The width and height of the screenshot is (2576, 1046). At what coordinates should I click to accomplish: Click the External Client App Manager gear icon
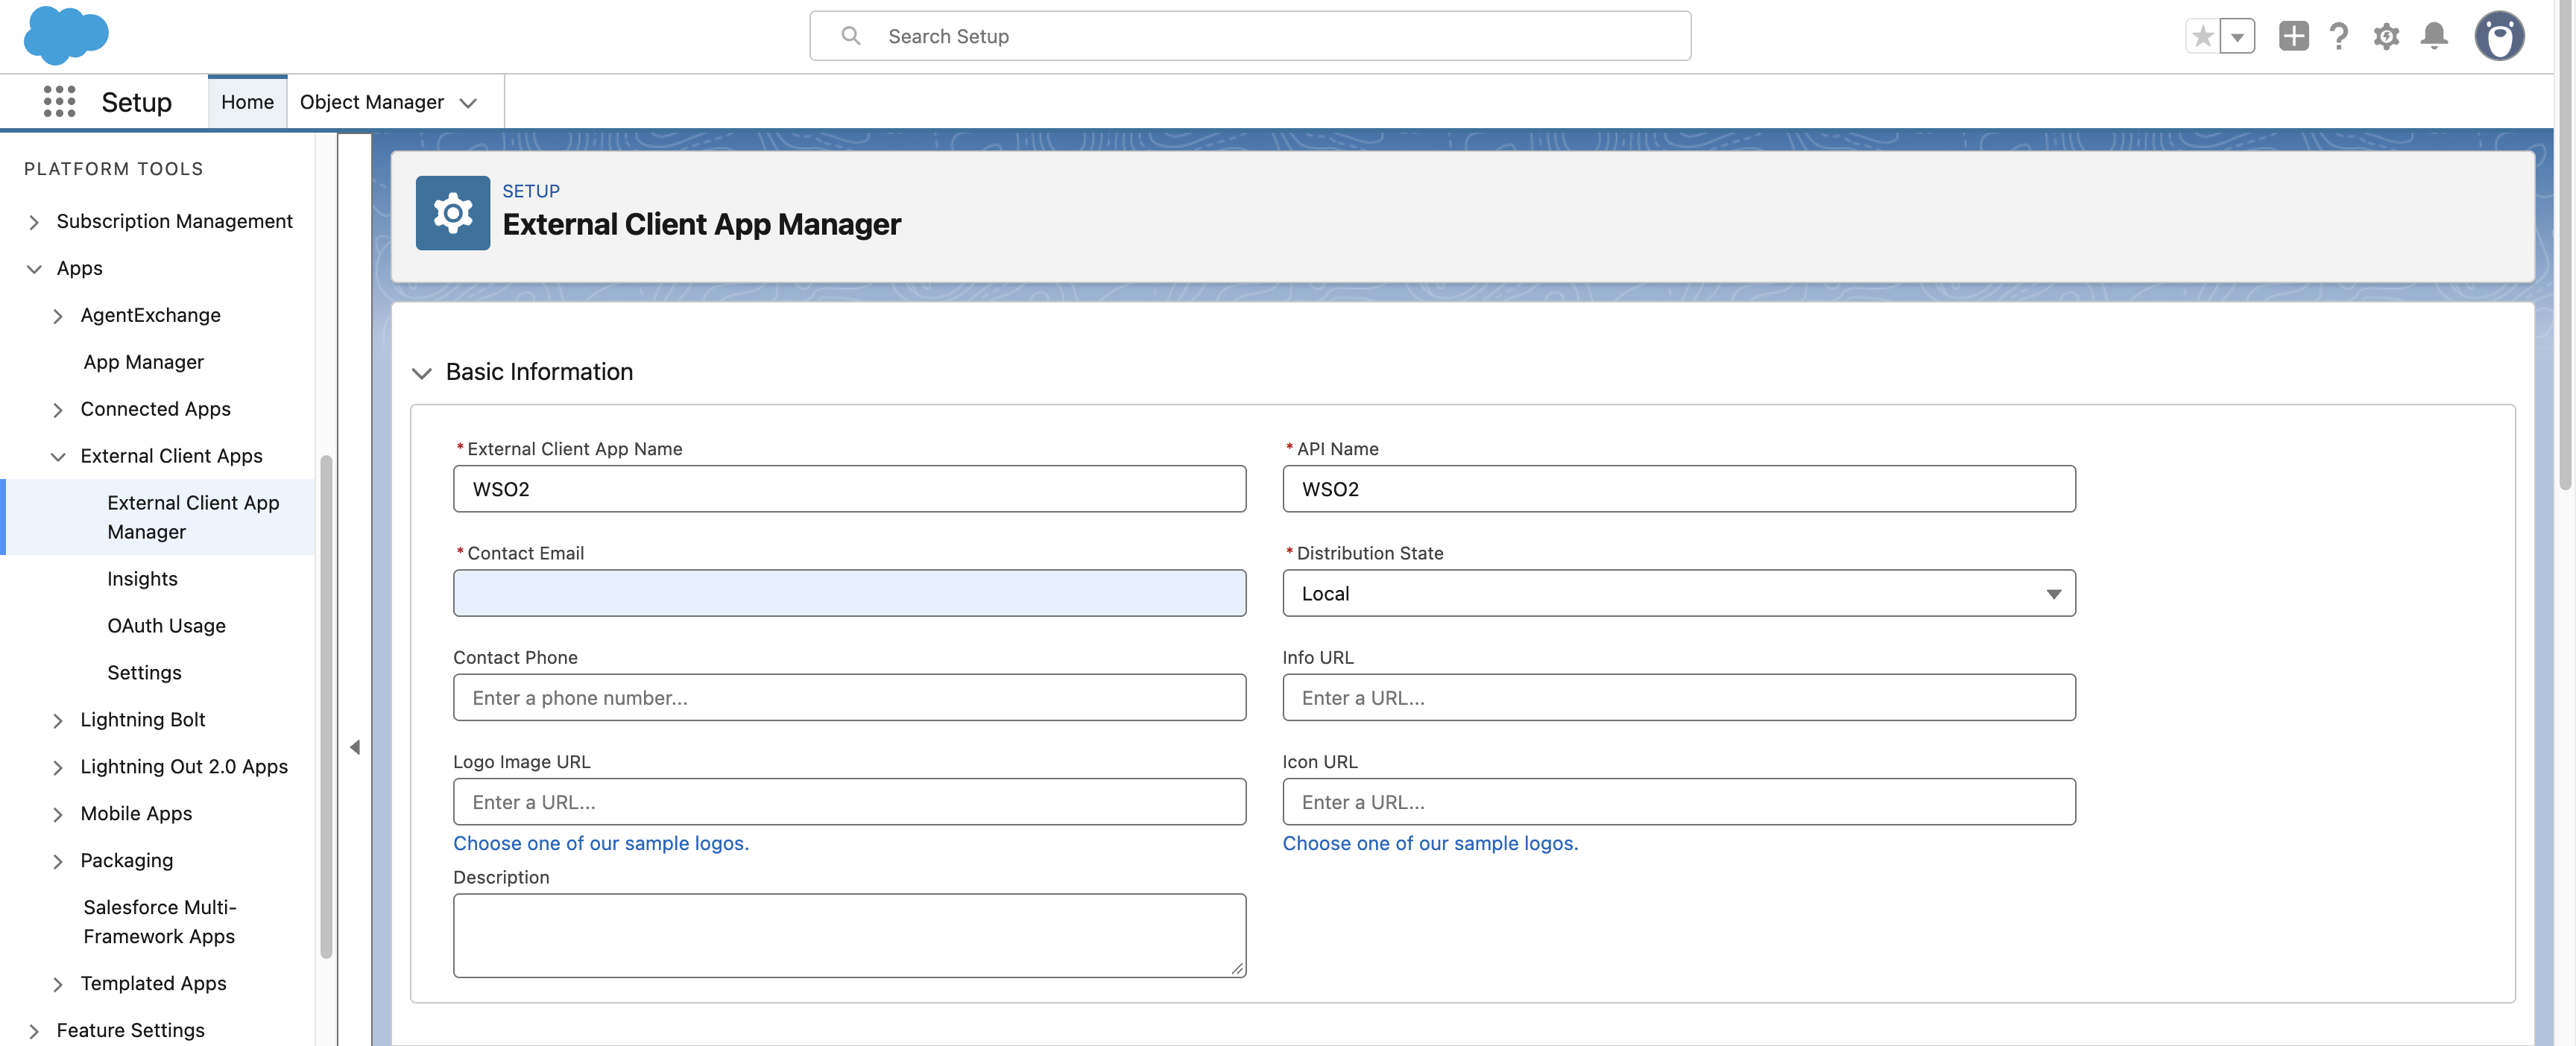pos(452,212)
